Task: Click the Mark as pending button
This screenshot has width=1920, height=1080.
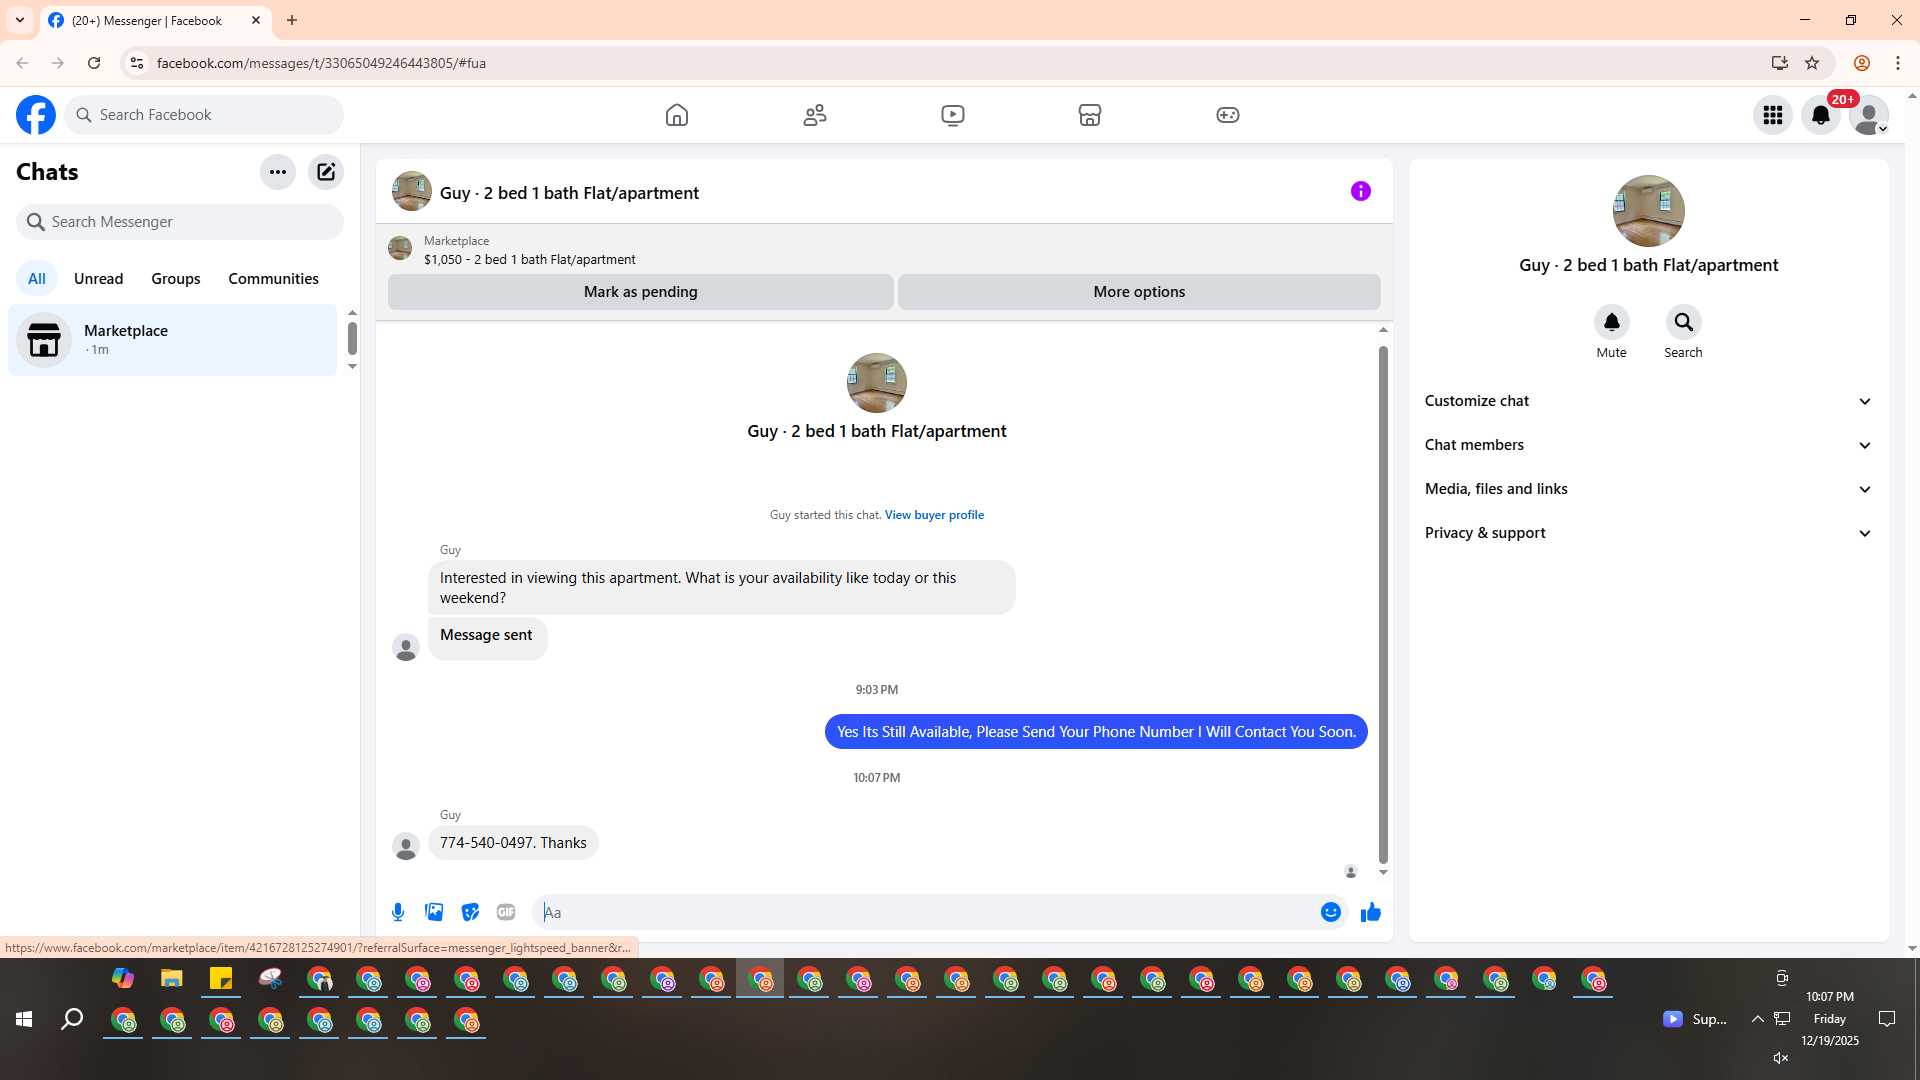Action: 640,292
